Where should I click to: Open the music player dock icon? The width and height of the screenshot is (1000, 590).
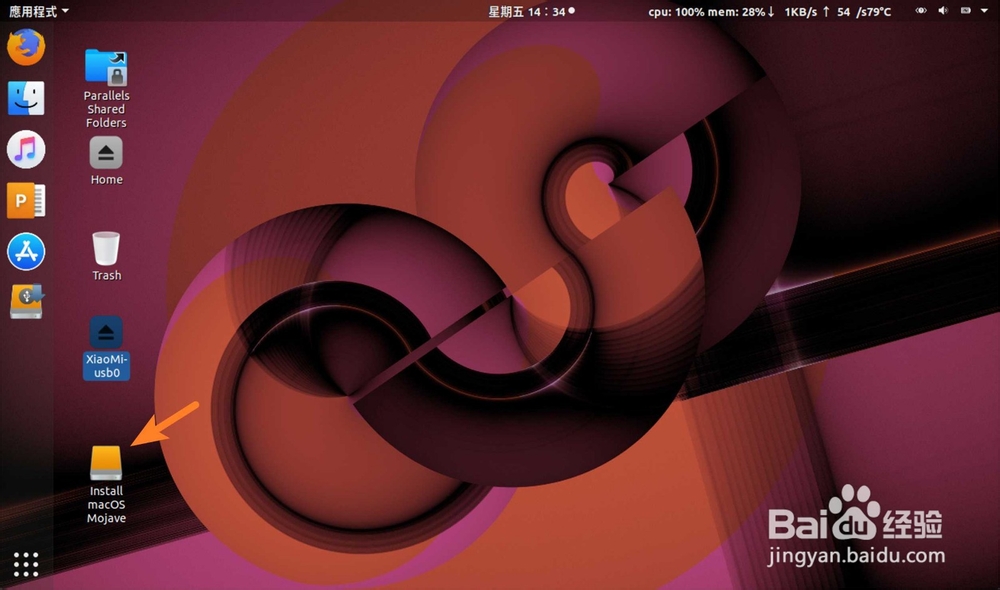pos(26,149)
